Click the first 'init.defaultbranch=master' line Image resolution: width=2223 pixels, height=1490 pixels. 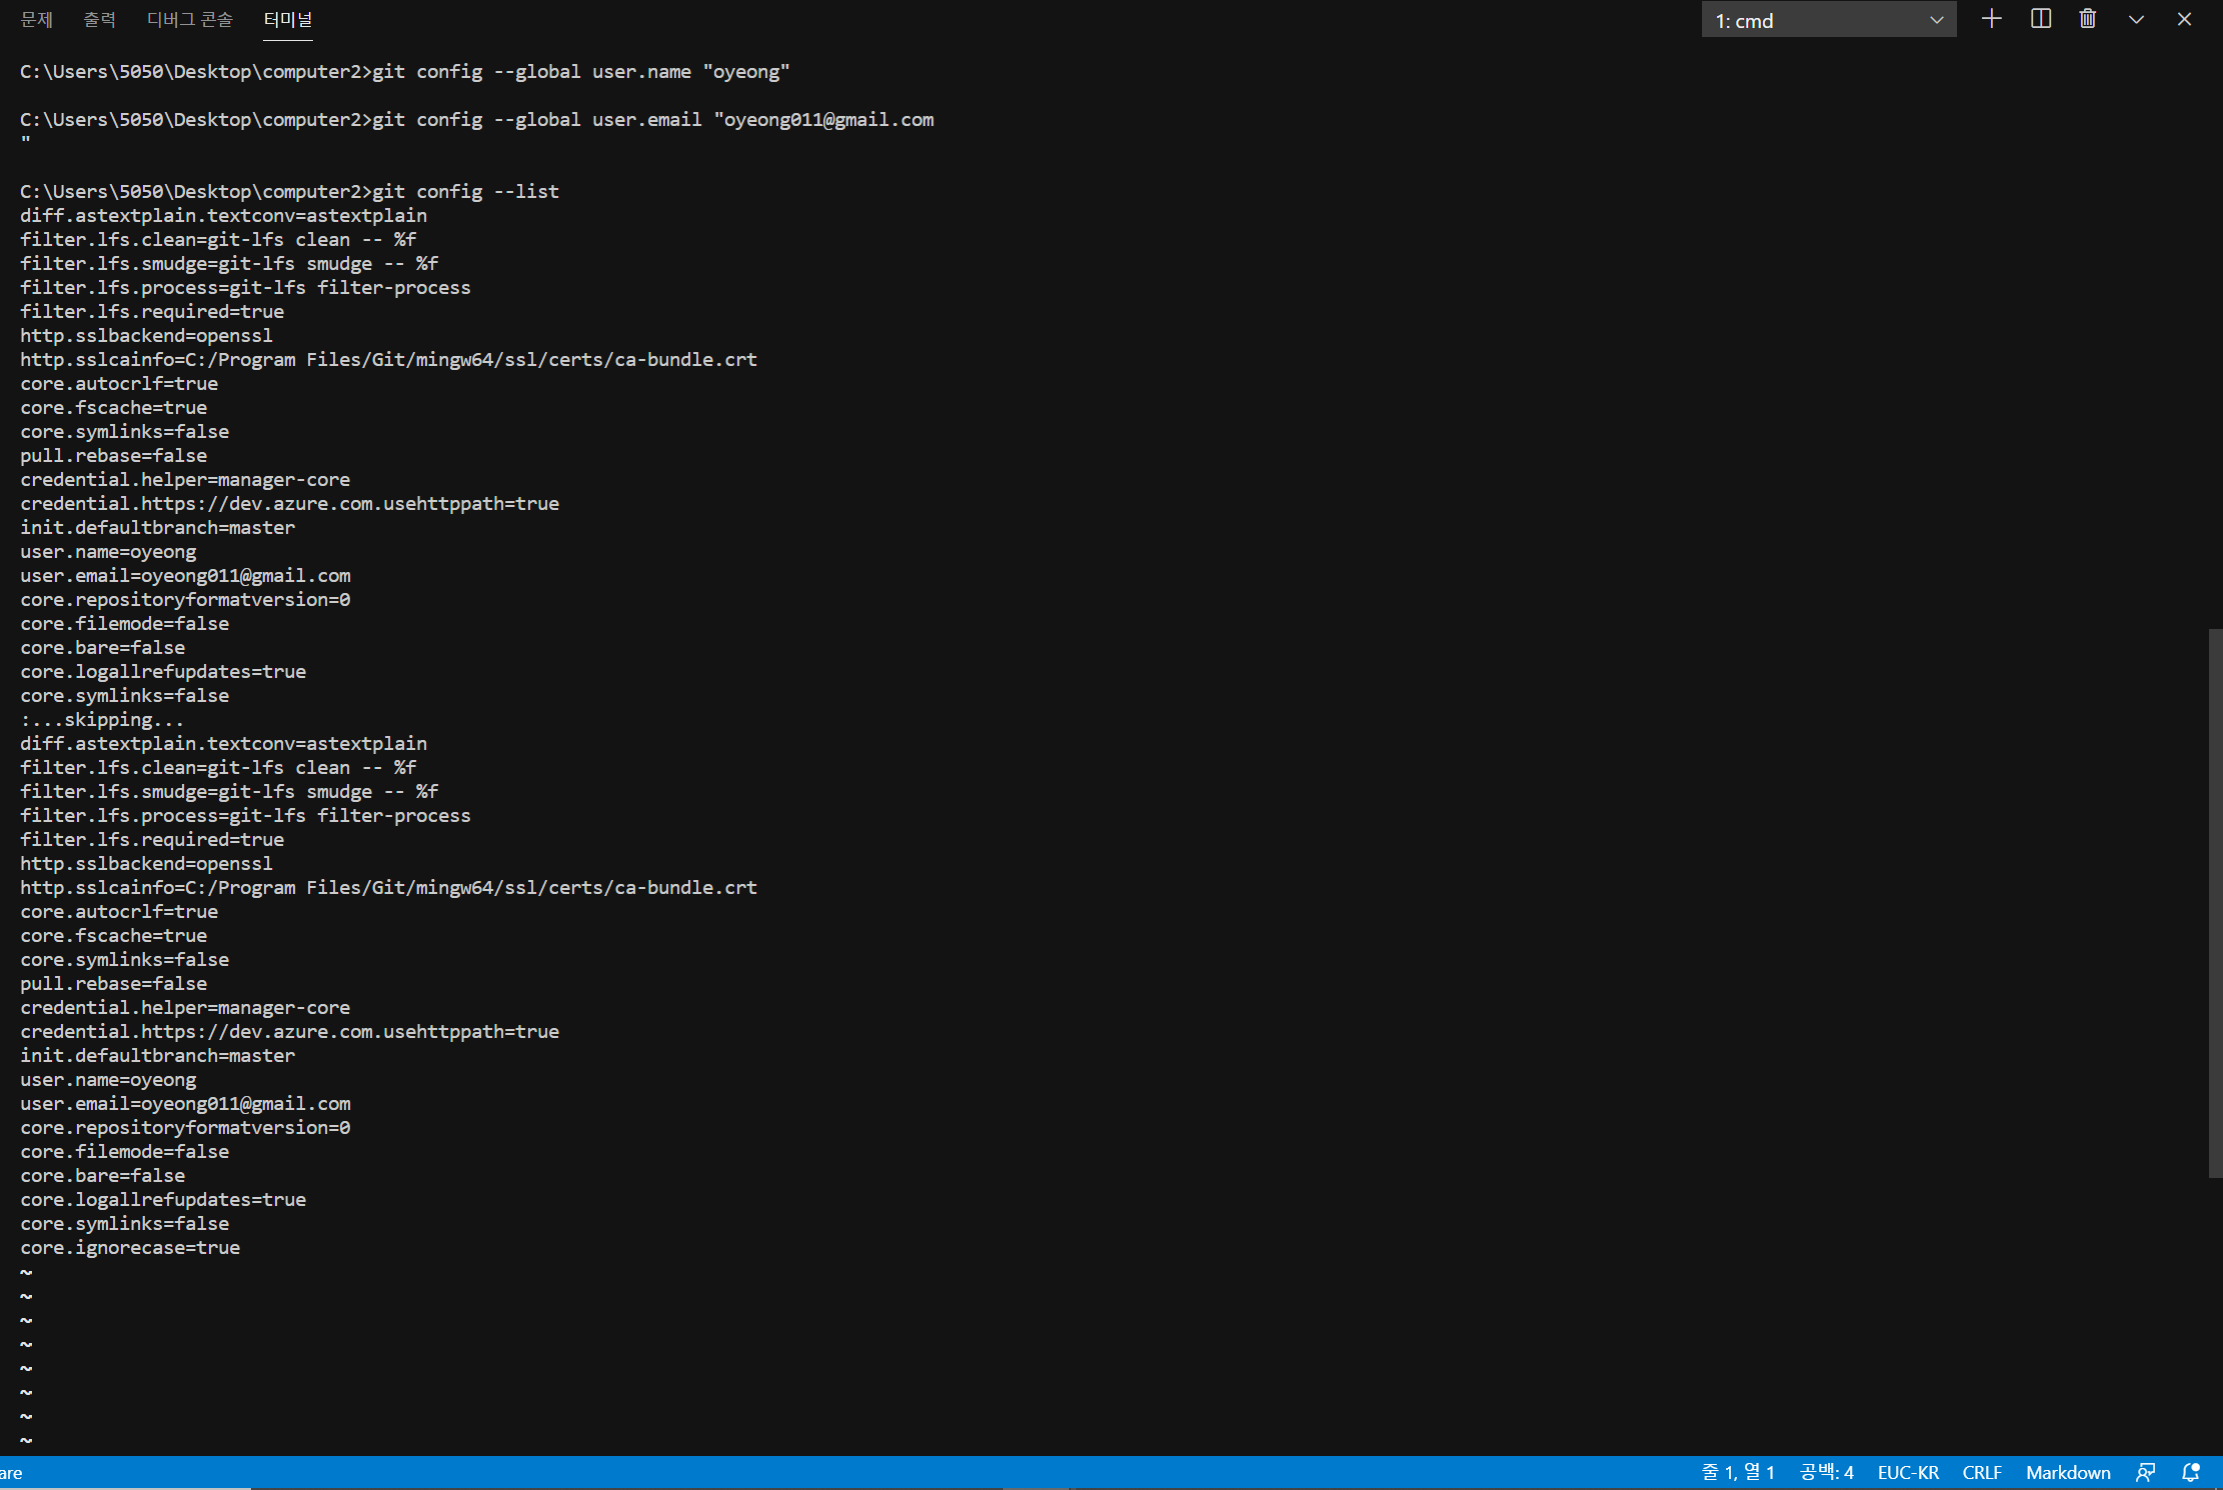pyautogui.click(x=158, y=527)
